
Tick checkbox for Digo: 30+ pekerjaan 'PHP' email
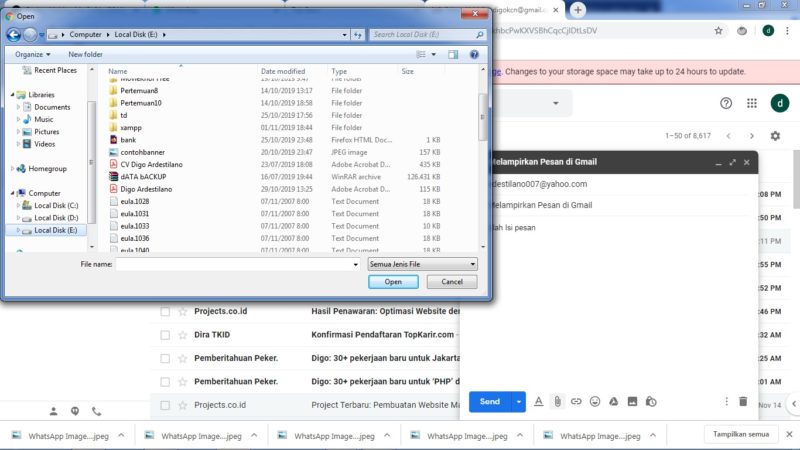tap(165, 382)
